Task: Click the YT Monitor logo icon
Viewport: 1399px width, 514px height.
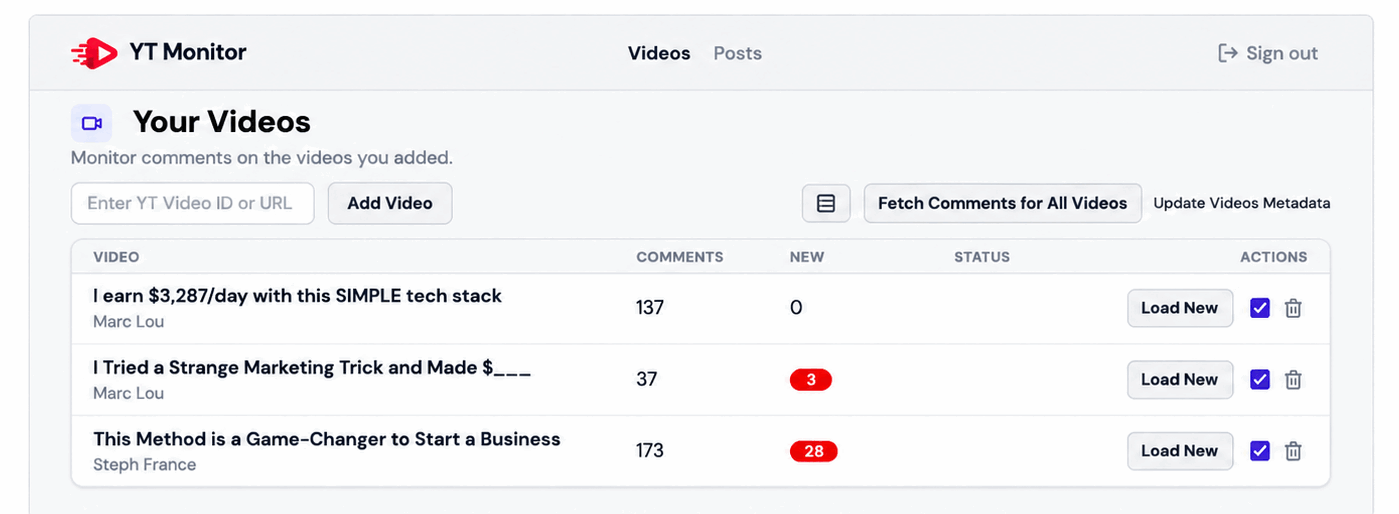Action: point(95,53)
